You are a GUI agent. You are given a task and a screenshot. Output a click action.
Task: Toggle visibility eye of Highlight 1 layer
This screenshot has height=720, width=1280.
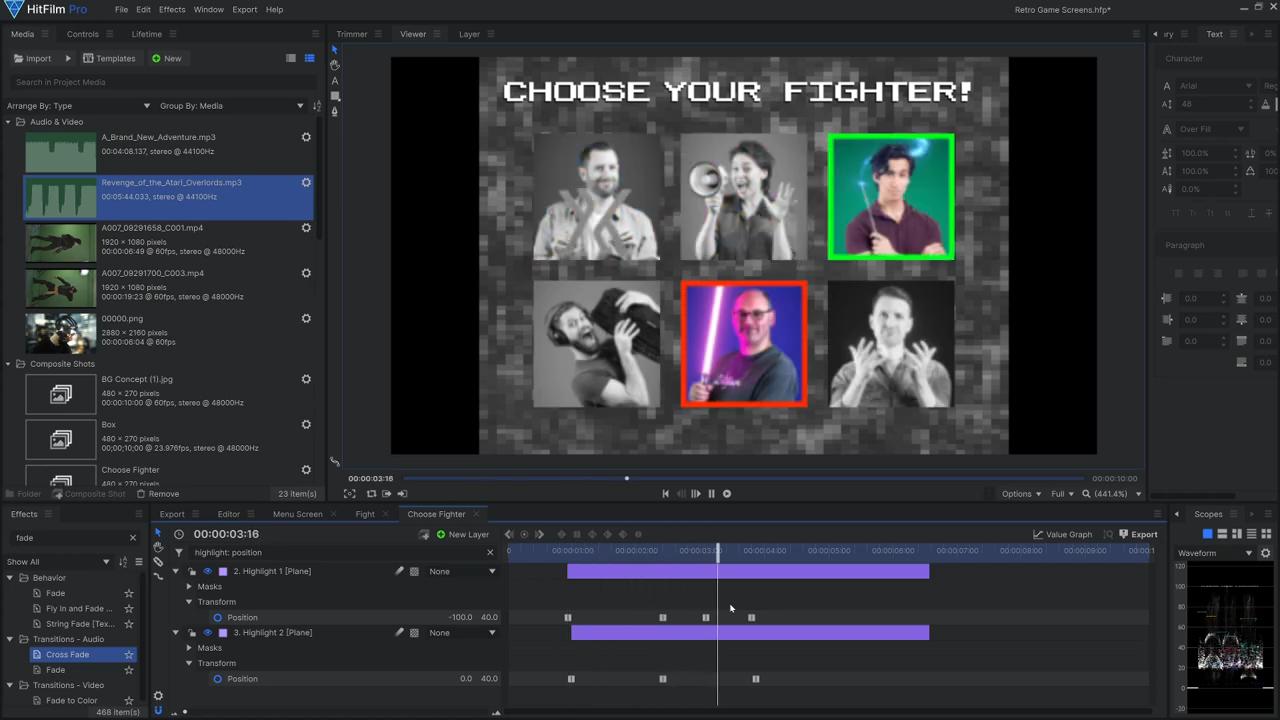point(208,571)
